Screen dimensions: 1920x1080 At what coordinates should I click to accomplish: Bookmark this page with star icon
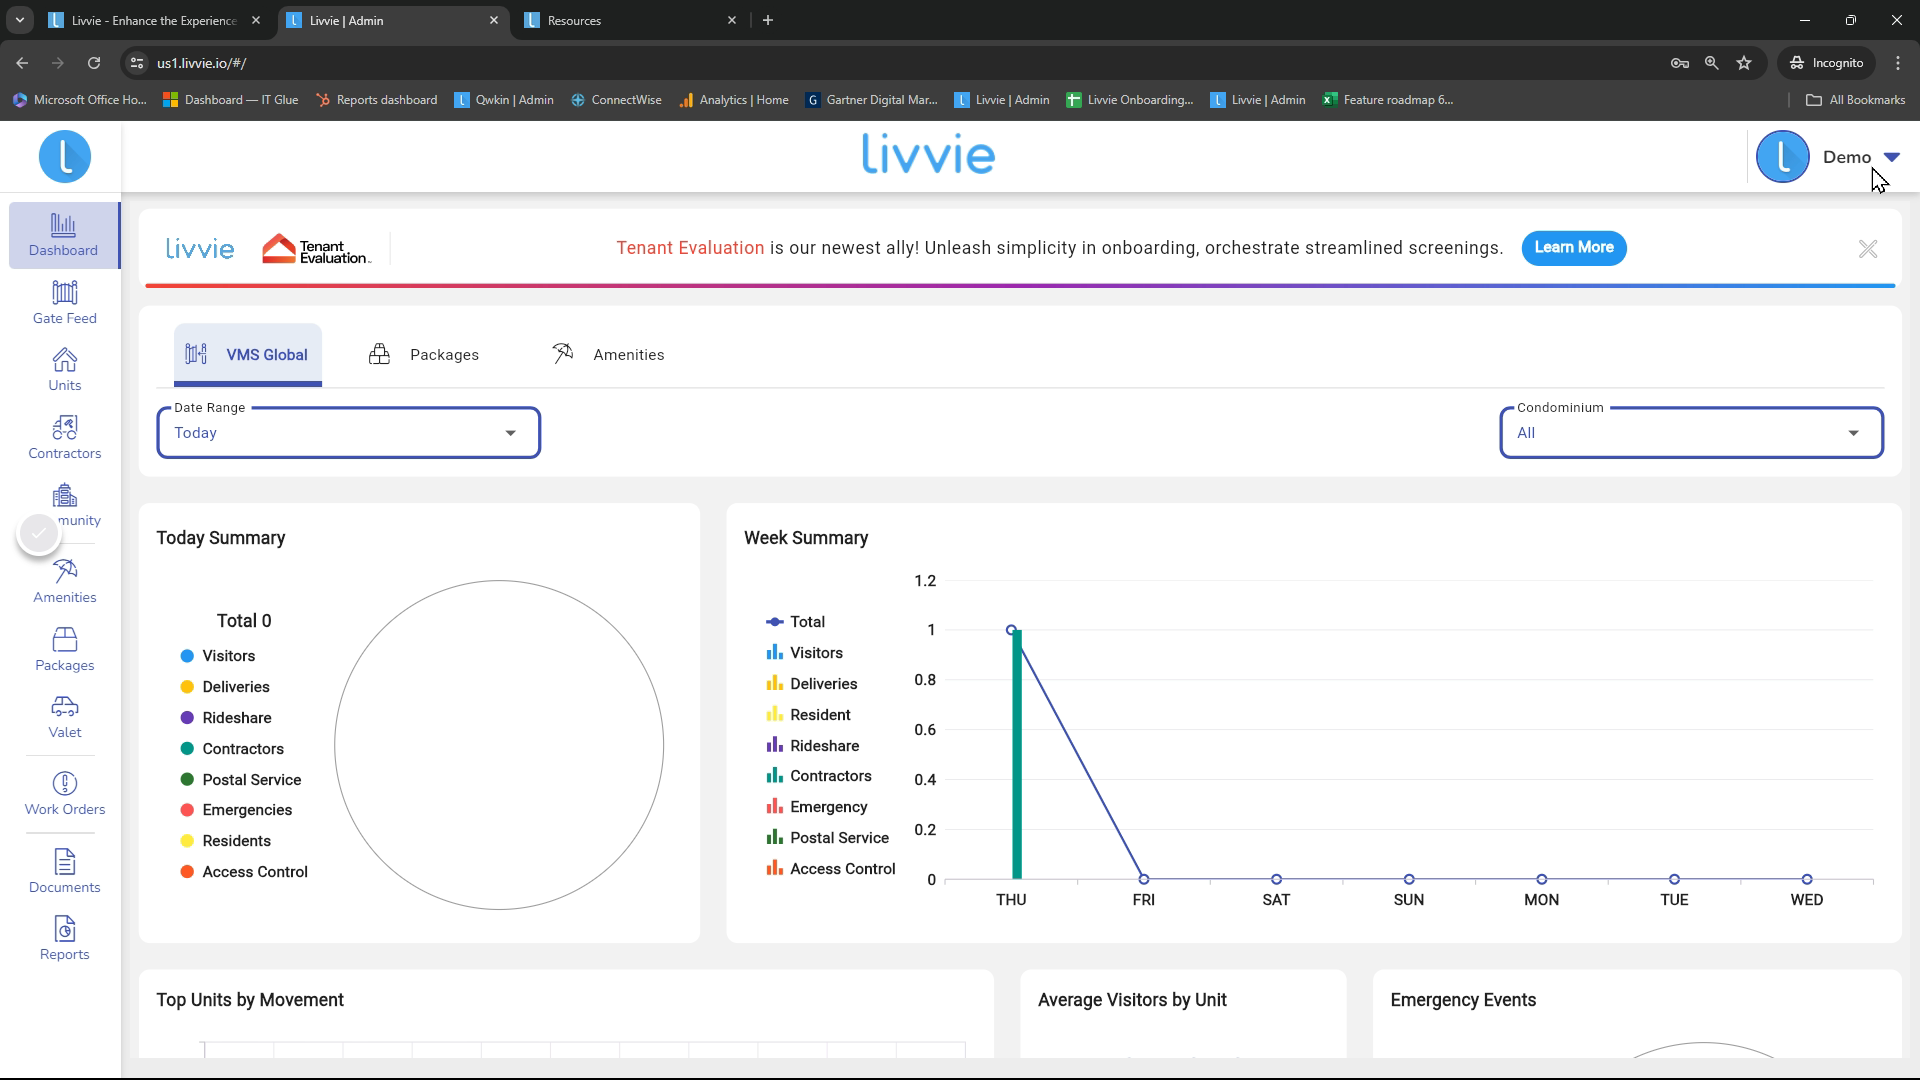click(x=1744, y=63)
